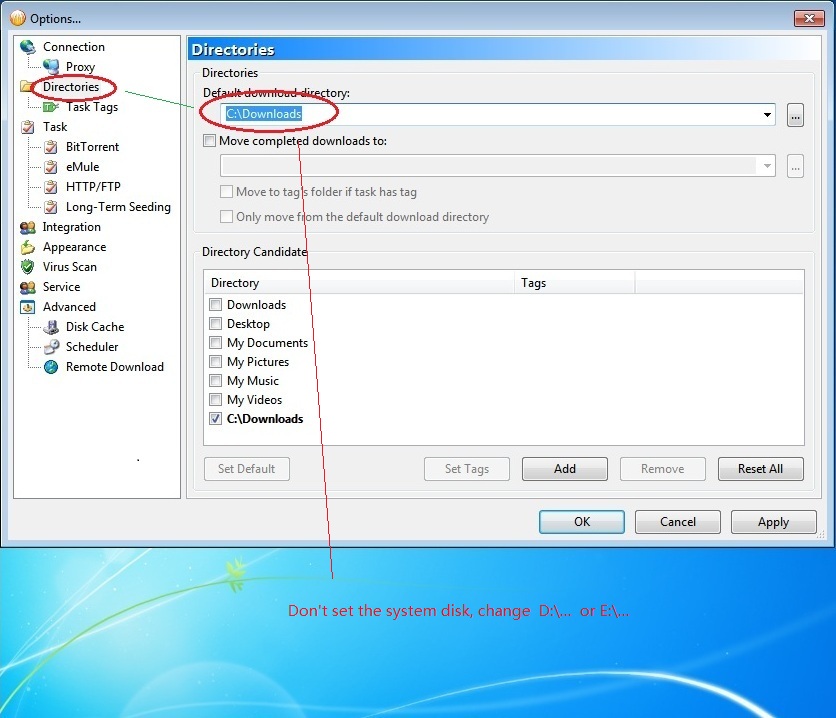The height and width of the screenshot is (718, 836).
Task: Confirm options with OK
Action: click(582, 521)
